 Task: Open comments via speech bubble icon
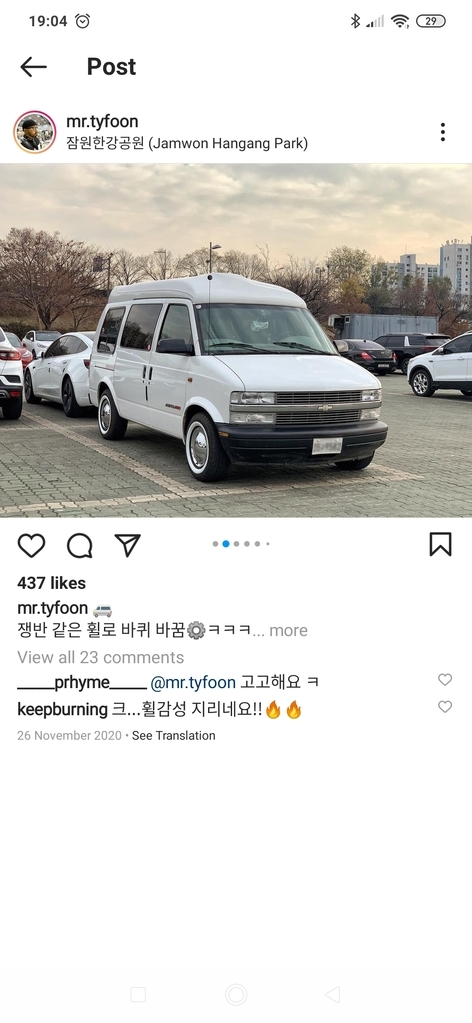pos(80,545)
